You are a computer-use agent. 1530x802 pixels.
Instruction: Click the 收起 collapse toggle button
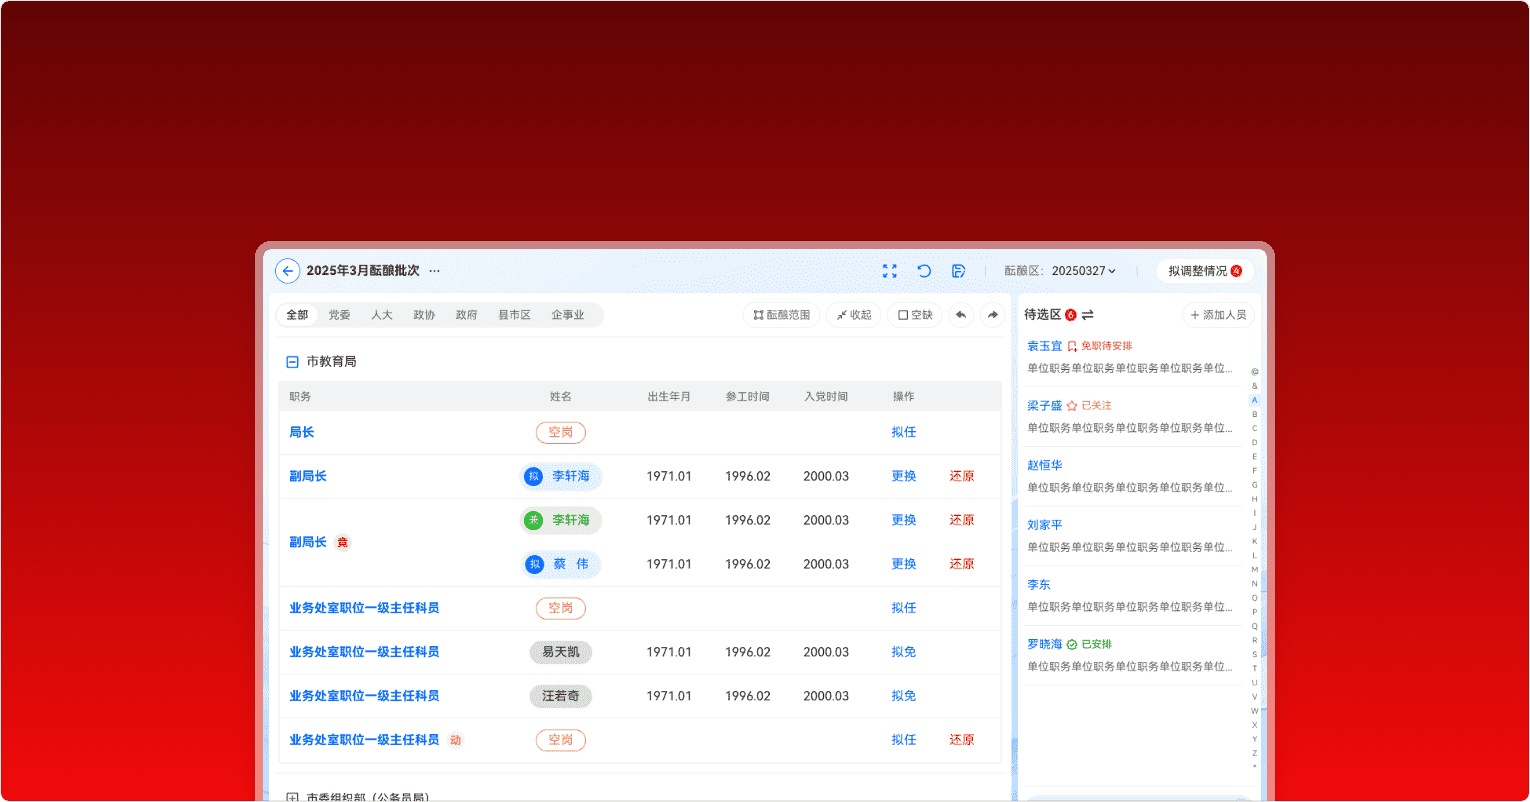click(854, 315)
